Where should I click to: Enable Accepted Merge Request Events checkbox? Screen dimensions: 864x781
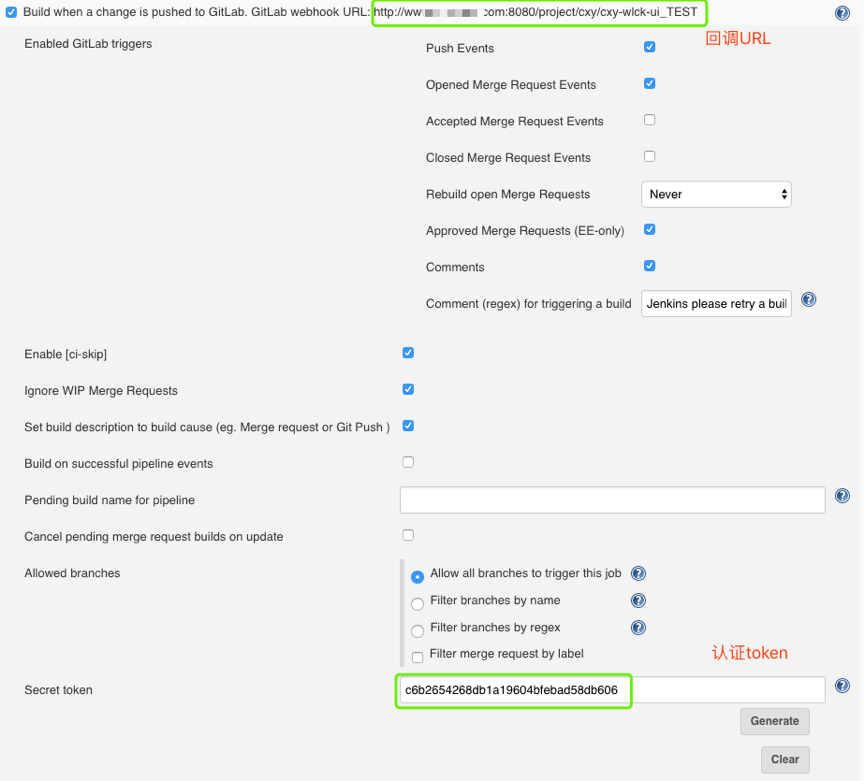(650, 120)
